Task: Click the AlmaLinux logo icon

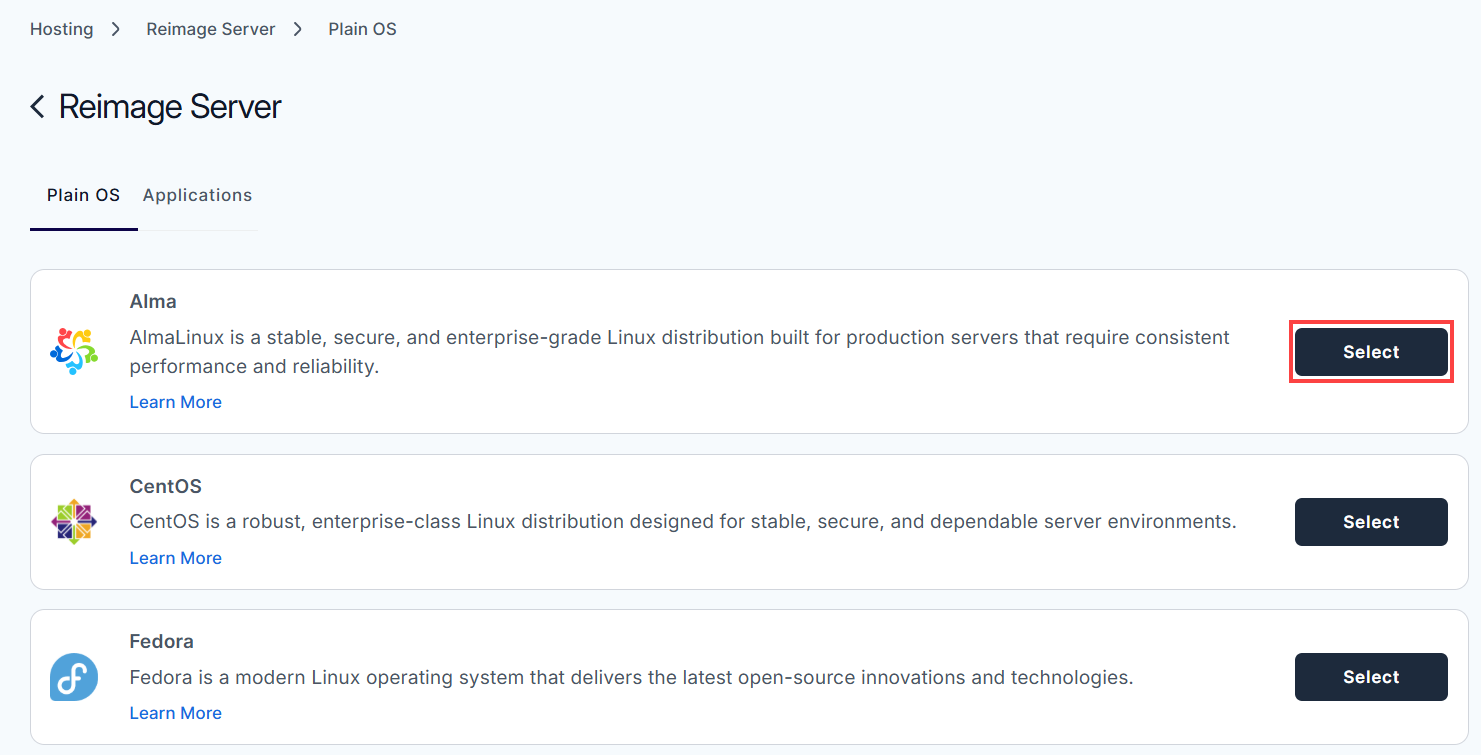Action: coord(74,351)
